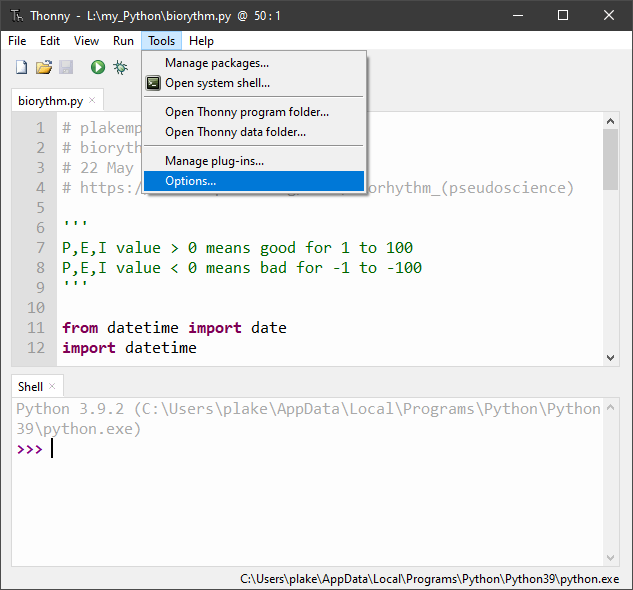Choose Open Thonny data folder...
This screenshot has height=590, width=633.
(x=254, y=132)
